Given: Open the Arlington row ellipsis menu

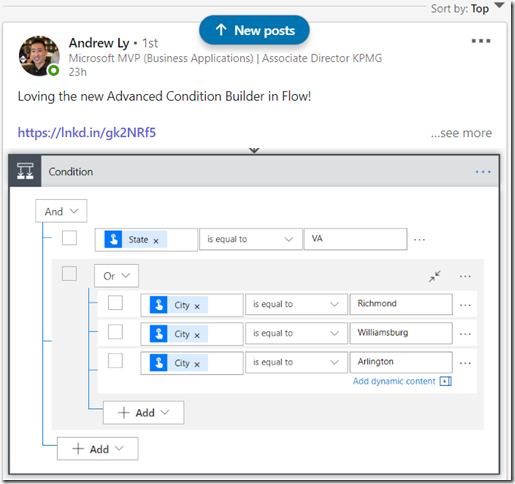Looking at the screenshot, I should (x=465, y=363).
